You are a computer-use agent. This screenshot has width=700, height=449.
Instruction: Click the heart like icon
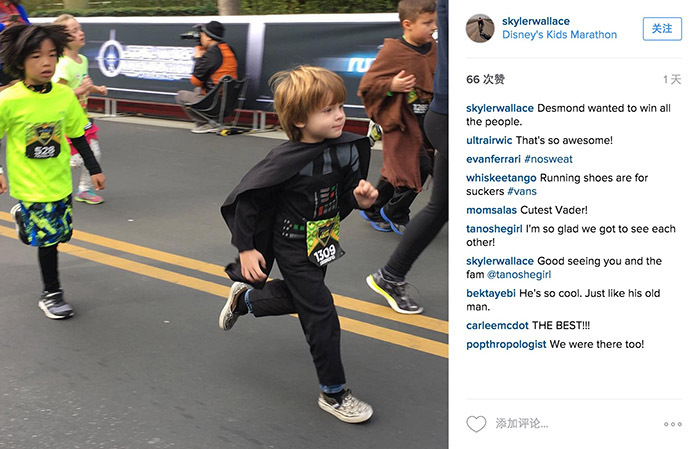point(476,424)
